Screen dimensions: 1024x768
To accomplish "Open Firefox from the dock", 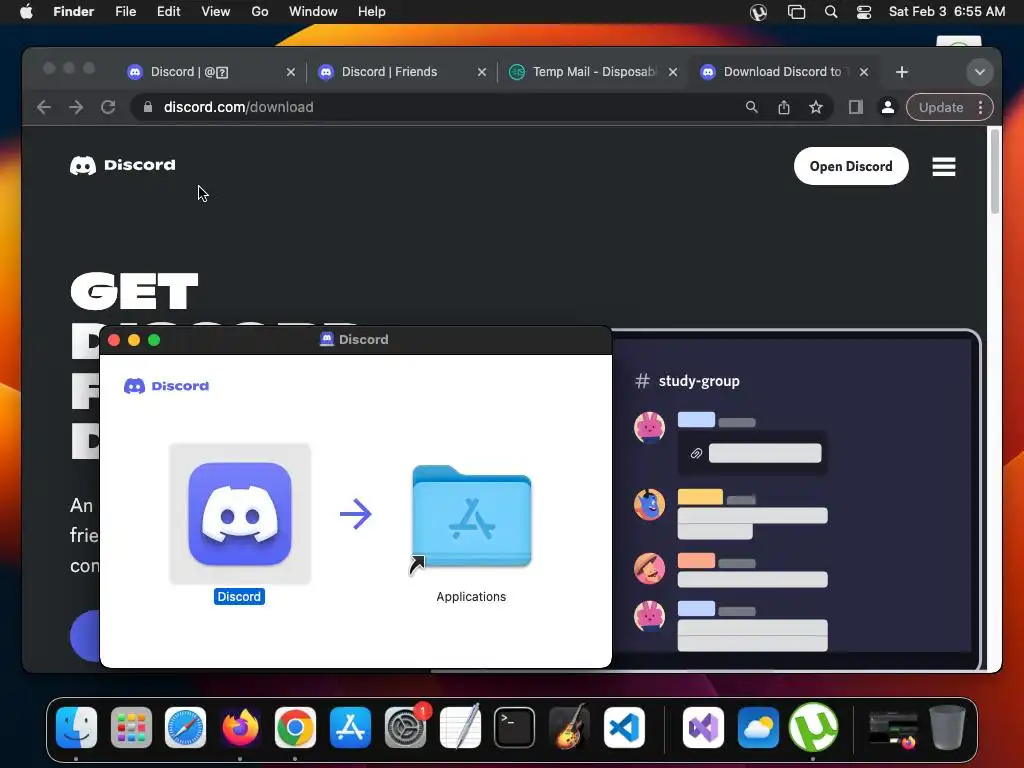I will [x=240, y=727].
